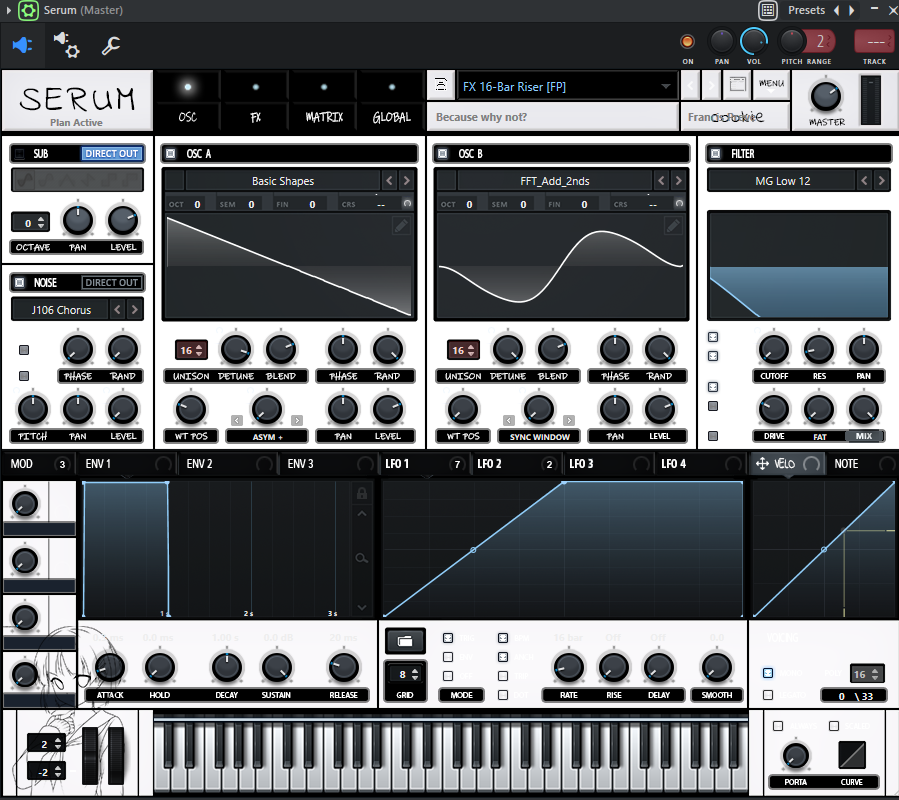Viewport: 899px width, 800px height.
Task: Click the save preset document icon
Action: coord(737,86)
